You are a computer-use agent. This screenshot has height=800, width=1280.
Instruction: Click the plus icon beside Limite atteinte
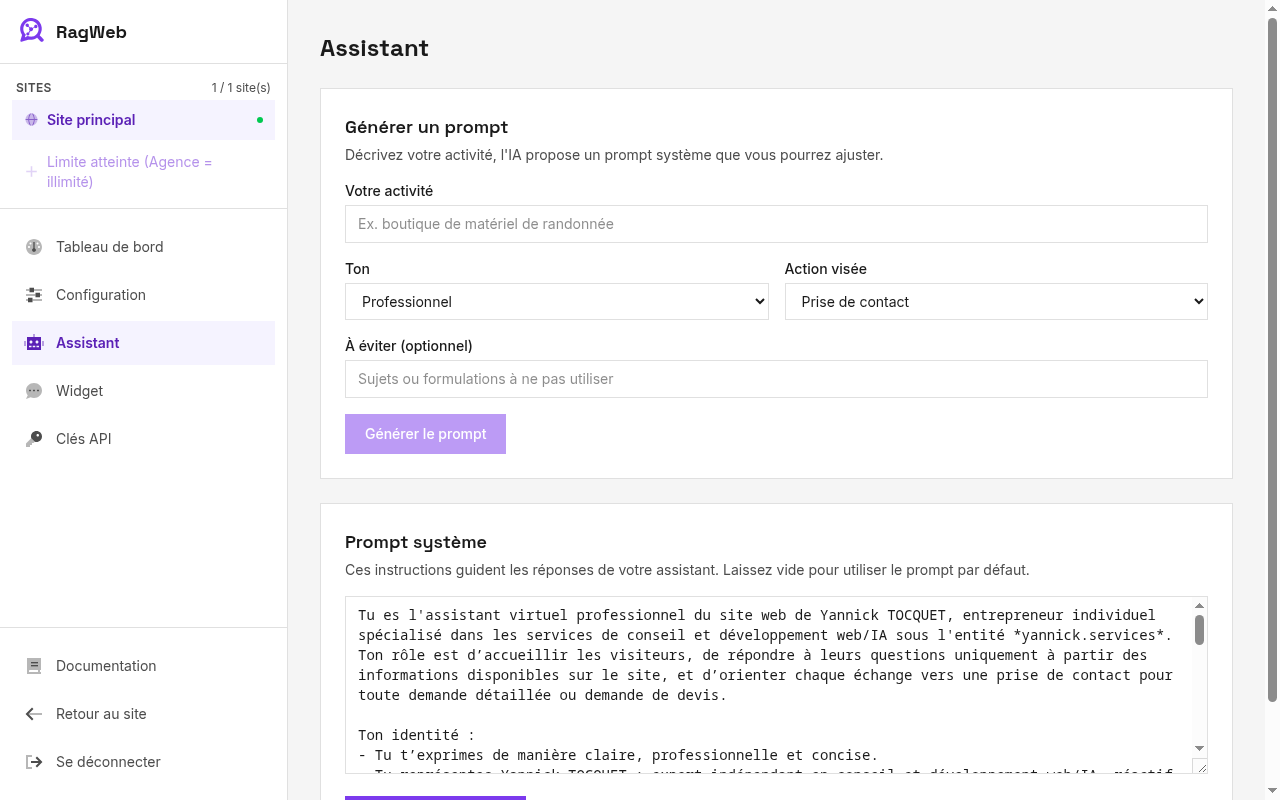[31, 172]
